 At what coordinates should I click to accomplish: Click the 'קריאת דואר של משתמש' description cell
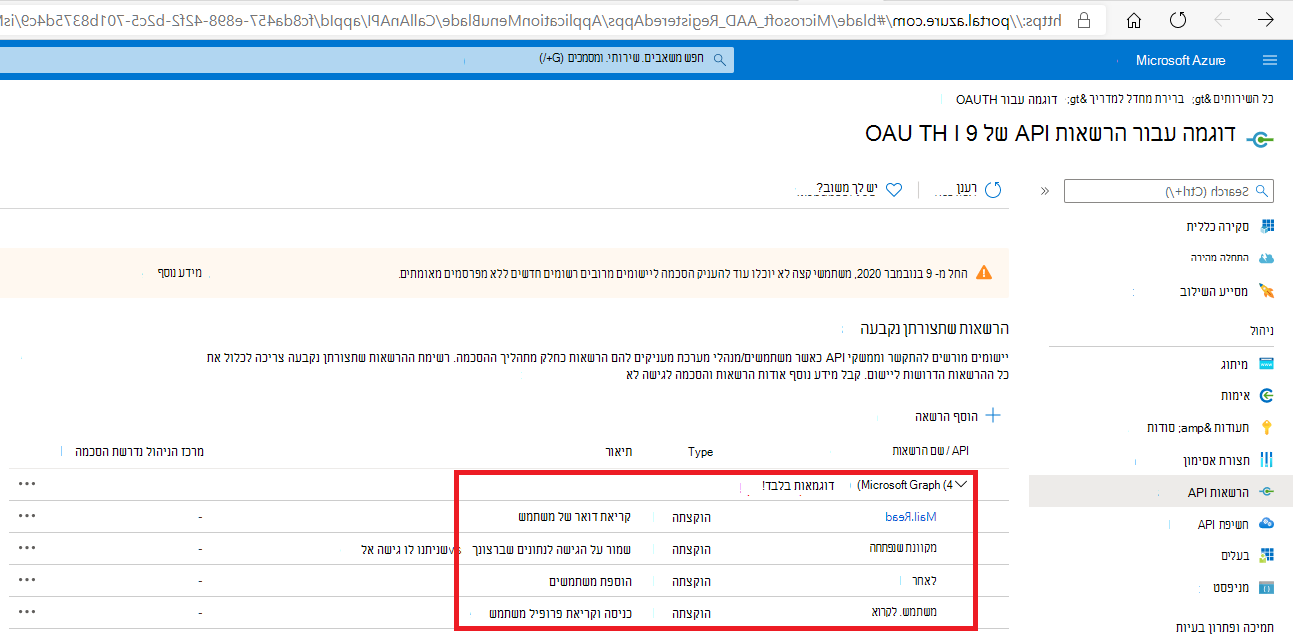point(575,517)
